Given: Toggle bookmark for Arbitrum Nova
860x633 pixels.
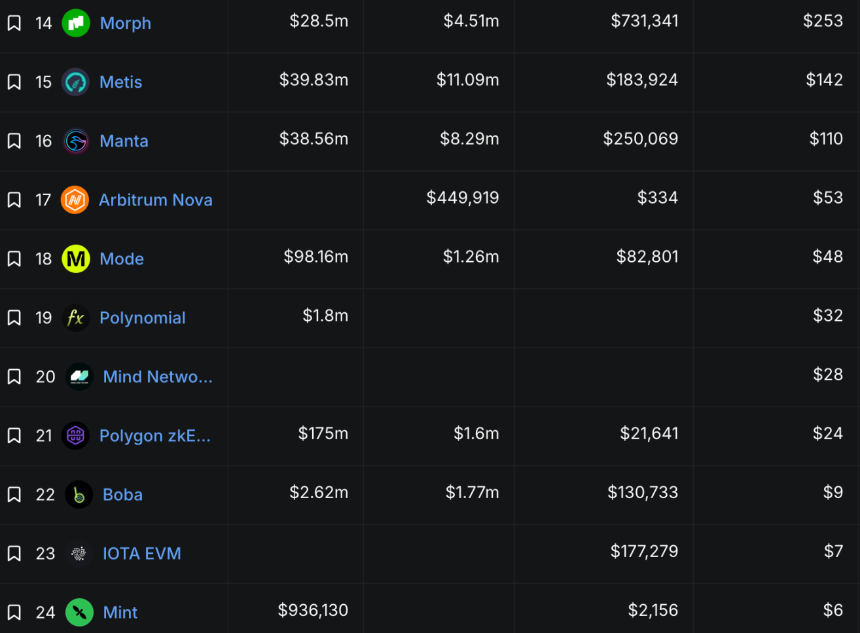Looking at the screenshot, I should point(14,200).
